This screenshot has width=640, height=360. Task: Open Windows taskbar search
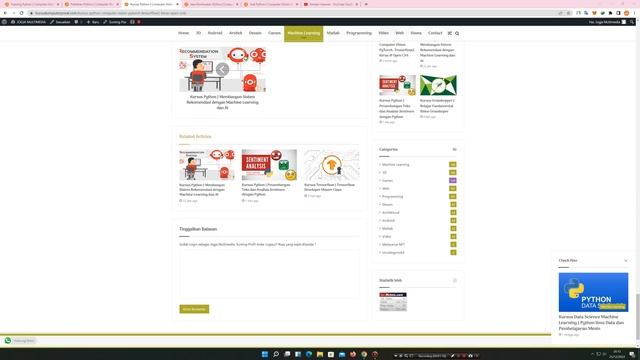tap(276, 354)
